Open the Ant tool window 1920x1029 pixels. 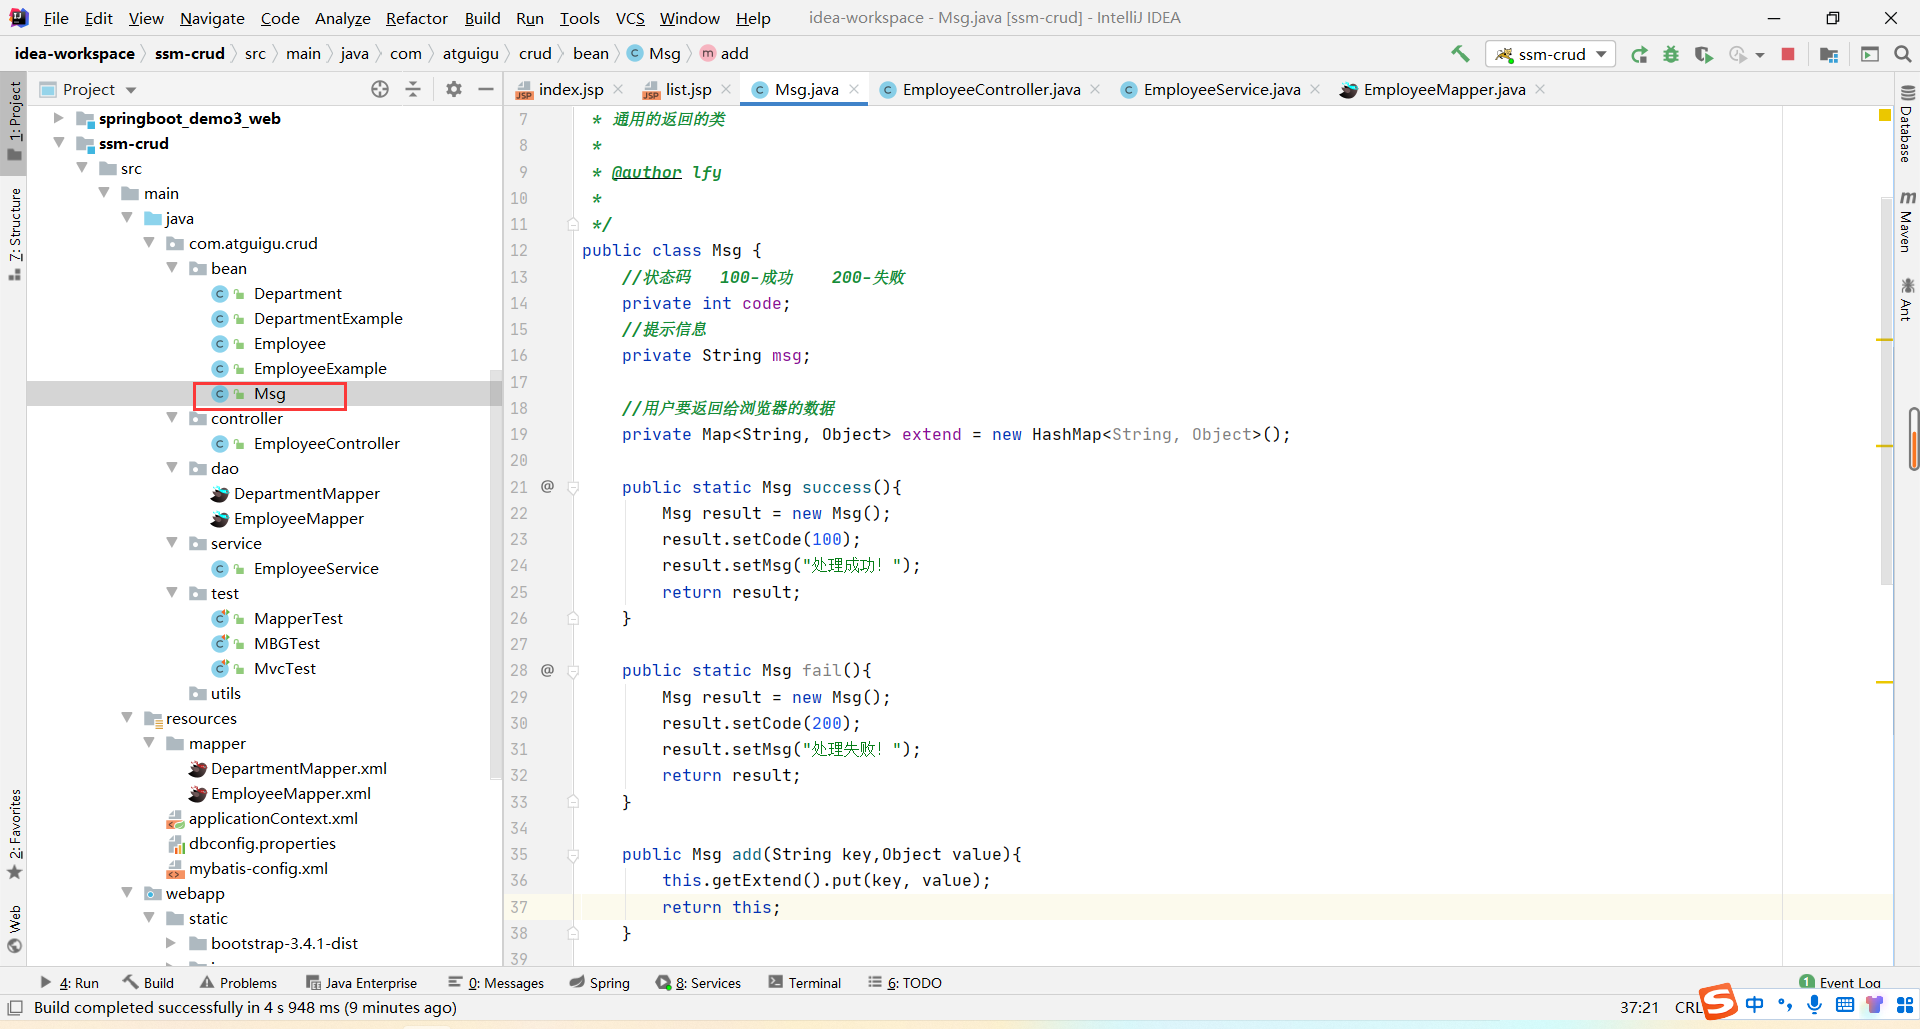click(x=1907, y=300)
